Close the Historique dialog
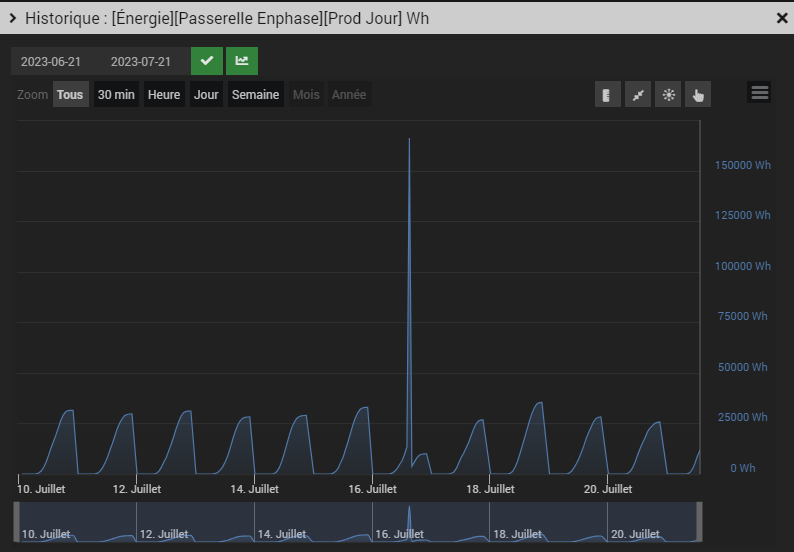The image size is (794, 552). click(x=782, y=18)
